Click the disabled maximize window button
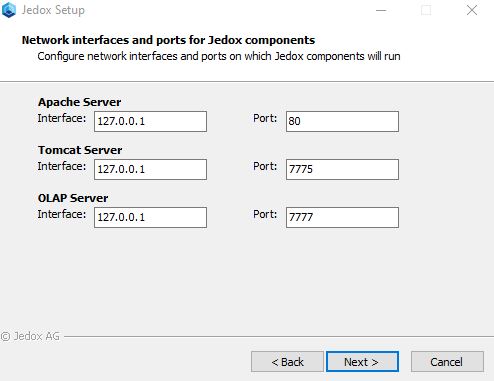 pyautogui.click(x=426, y=10)
